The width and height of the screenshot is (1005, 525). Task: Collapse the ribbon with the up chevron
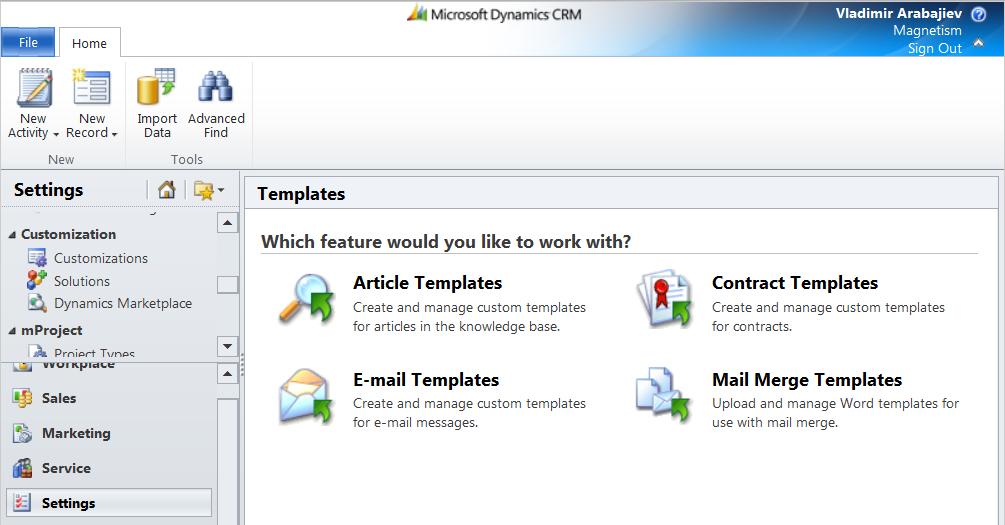pos(979,43)
